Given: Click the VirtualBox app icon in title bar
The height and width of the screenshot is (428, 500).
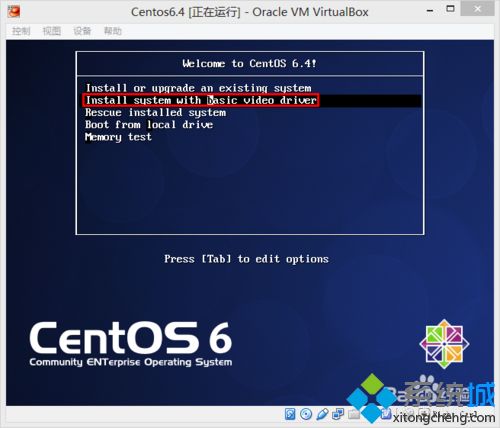Looking at the screenshot, I should pos(14,11).
